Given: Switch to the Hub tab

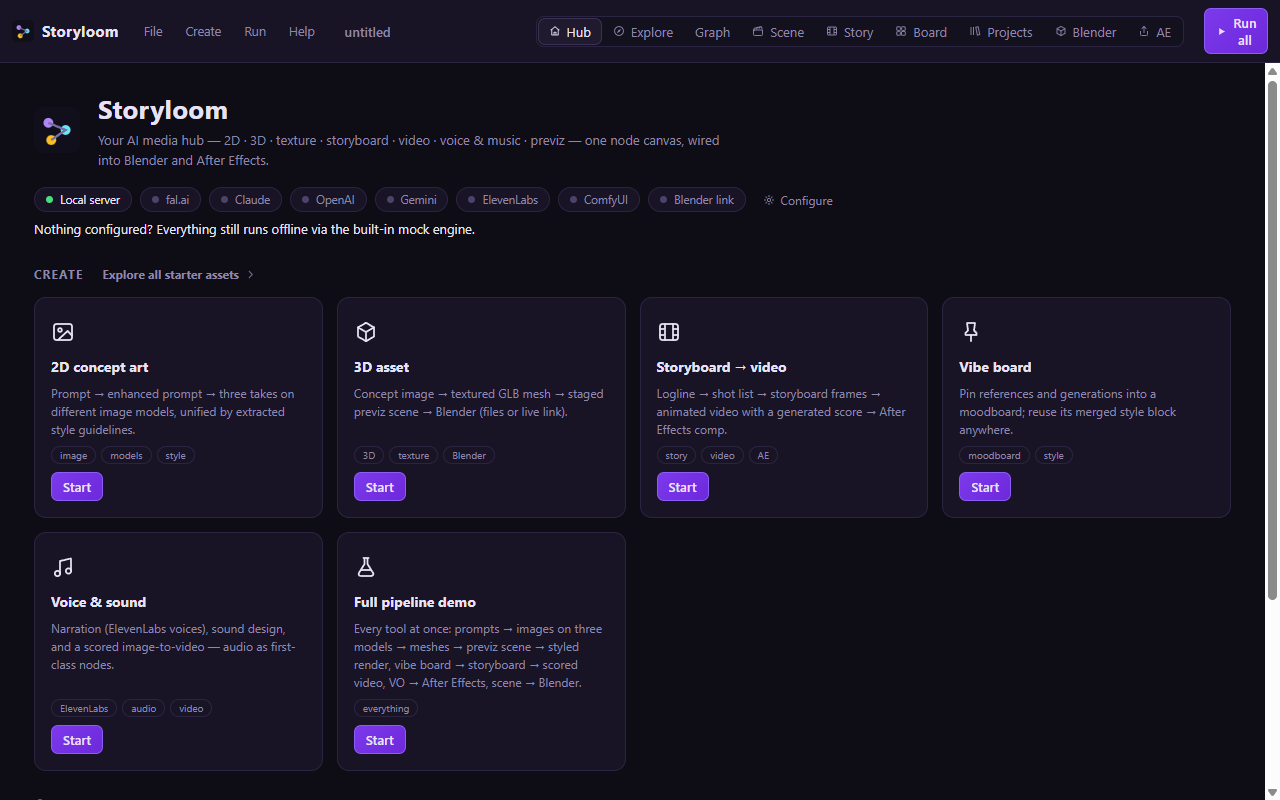Looking at the screenshot, I should click(x=570, y=32).
